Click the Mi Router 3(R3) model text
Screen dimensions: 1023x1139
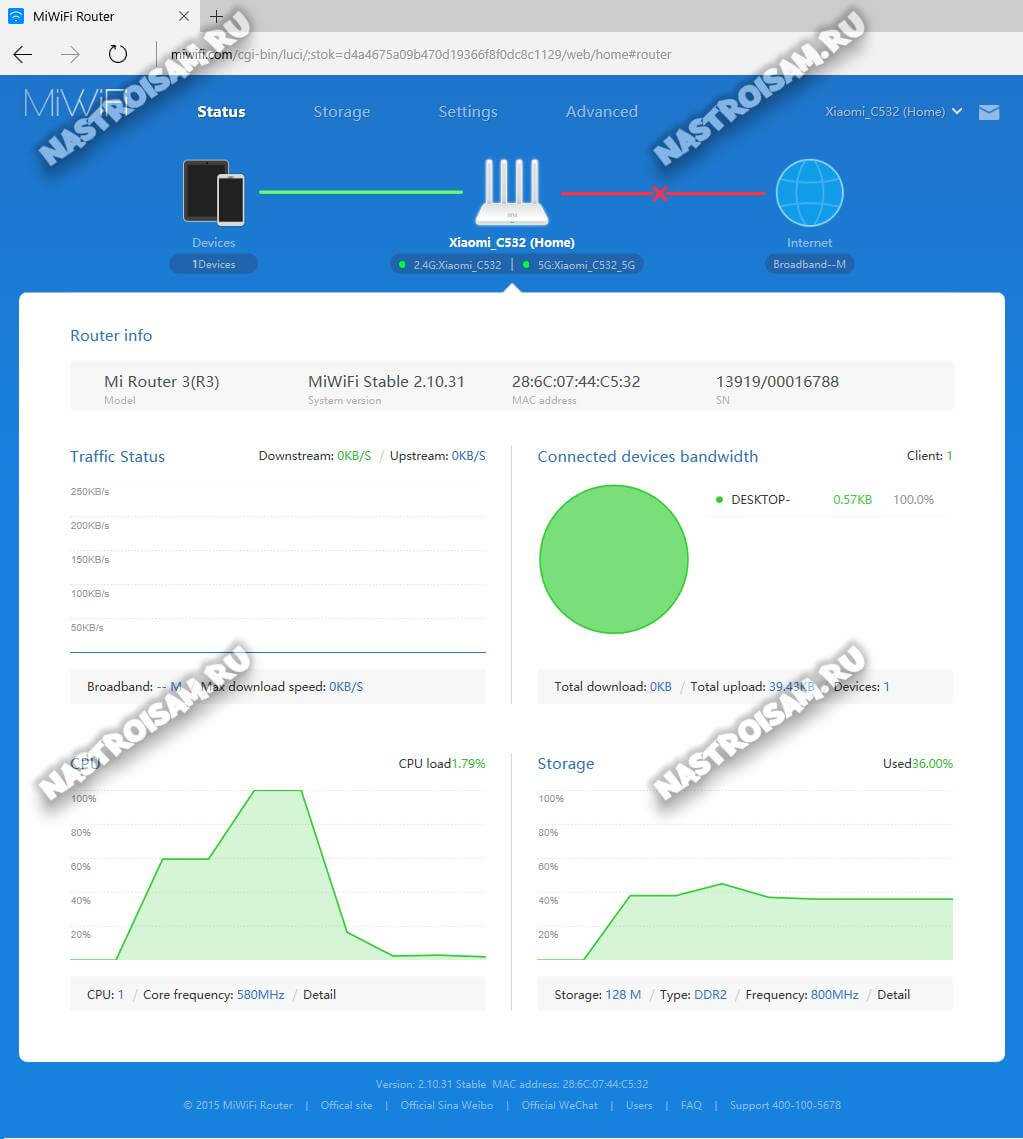(161, 381)
